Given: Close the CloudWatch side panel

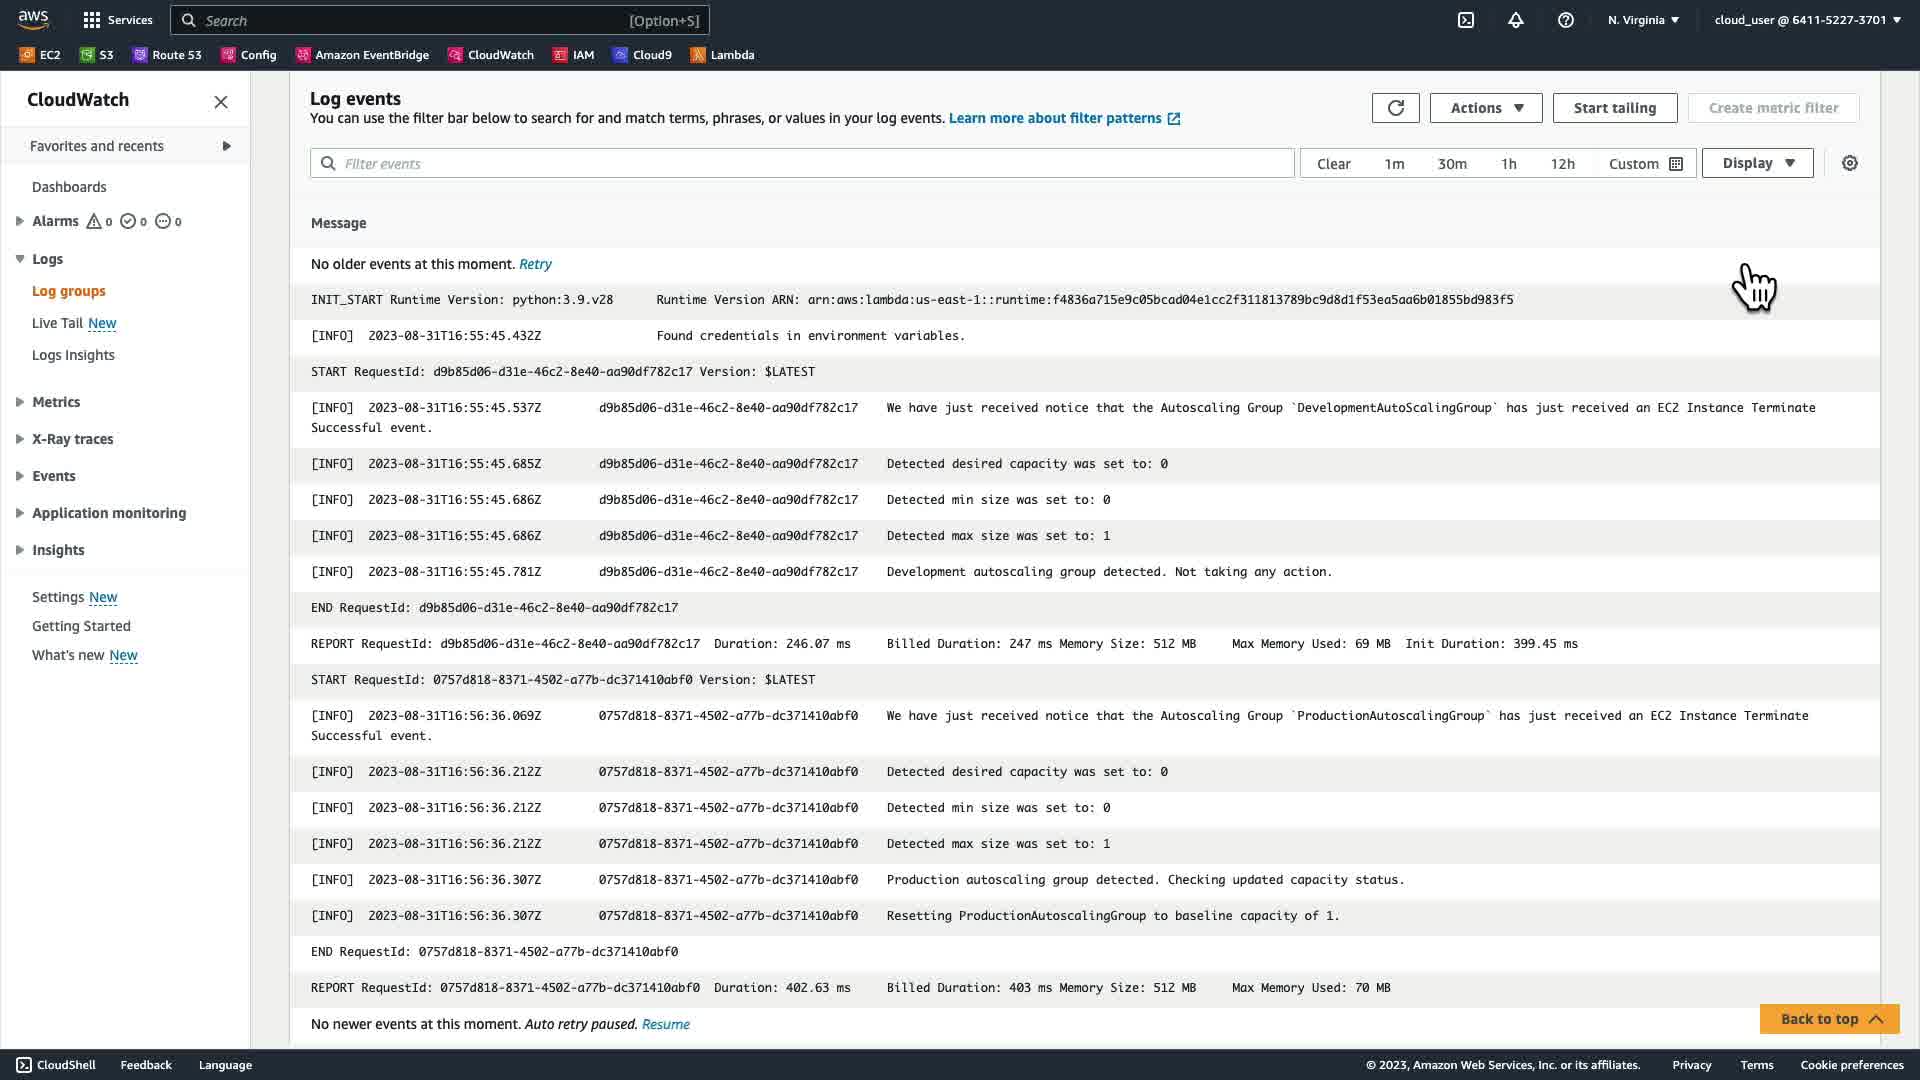Looking at the screenshot, I should click(x=221, y=102).
